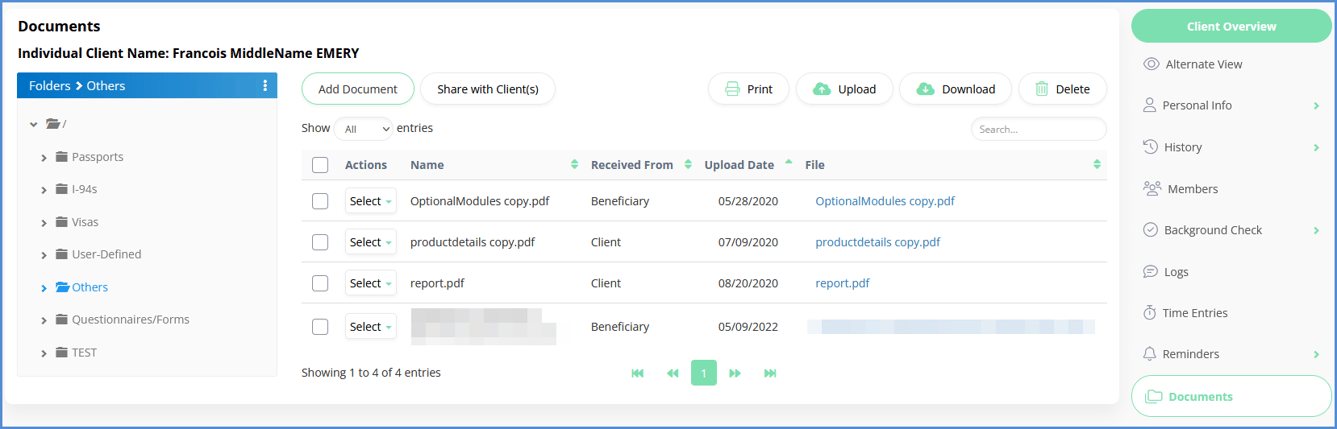Click the Upload cloud button
Viewport: 1337px width, 429px height.
(844, 89)
